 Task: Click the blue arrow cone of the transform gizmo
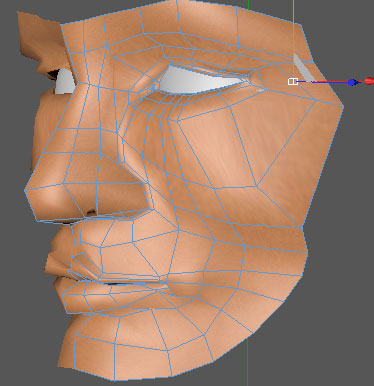coord(353,82)
